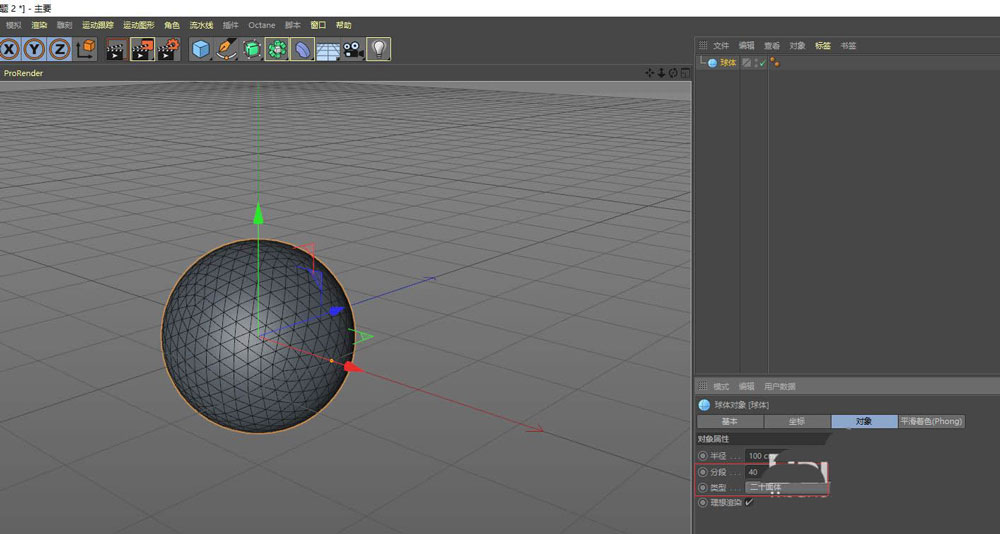
Task: Click the render to picture viewer icon
Action: 142,49
